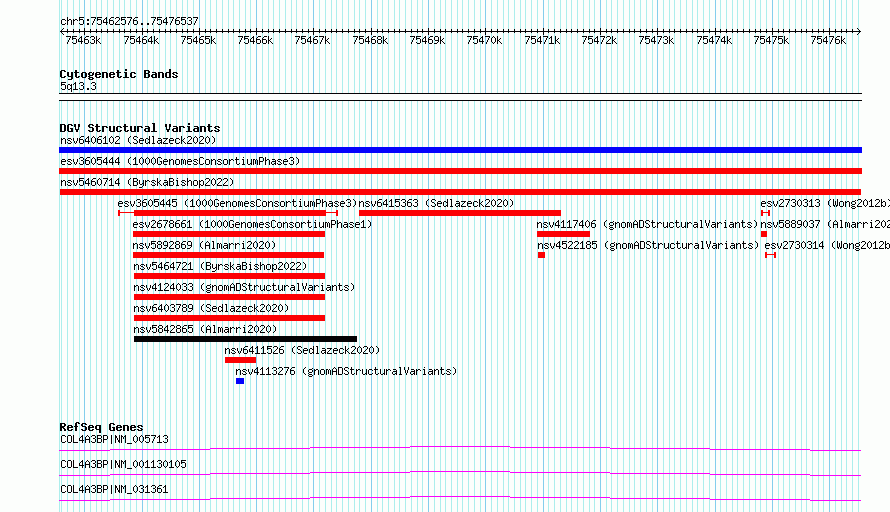
Task: Open the nsv6415363 (Sedlazeck2020) label
Action: pos(436,203)
